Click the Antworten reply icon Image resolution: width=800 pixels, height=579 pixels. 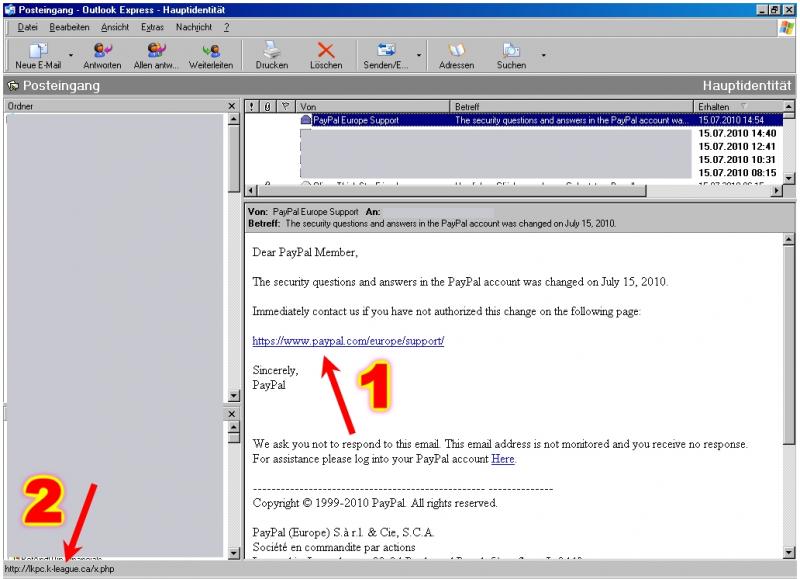[x=102, y=51]
